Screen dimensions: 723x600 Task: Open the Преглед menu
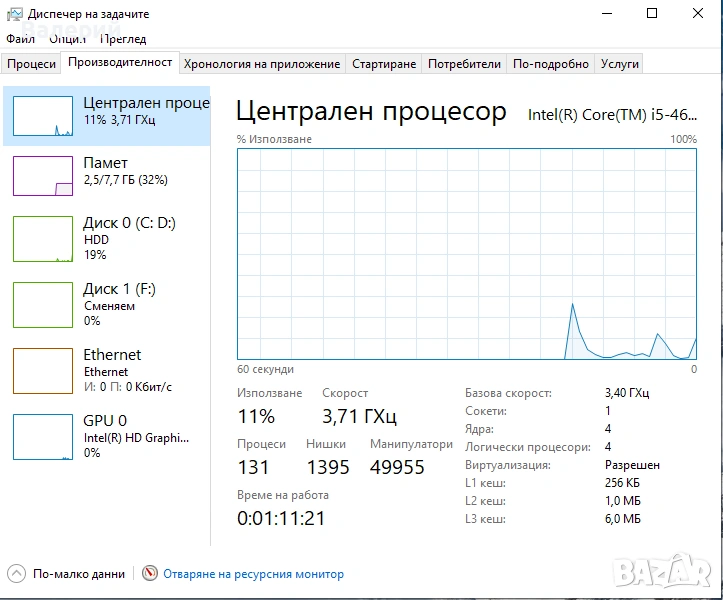click(124, 39)
